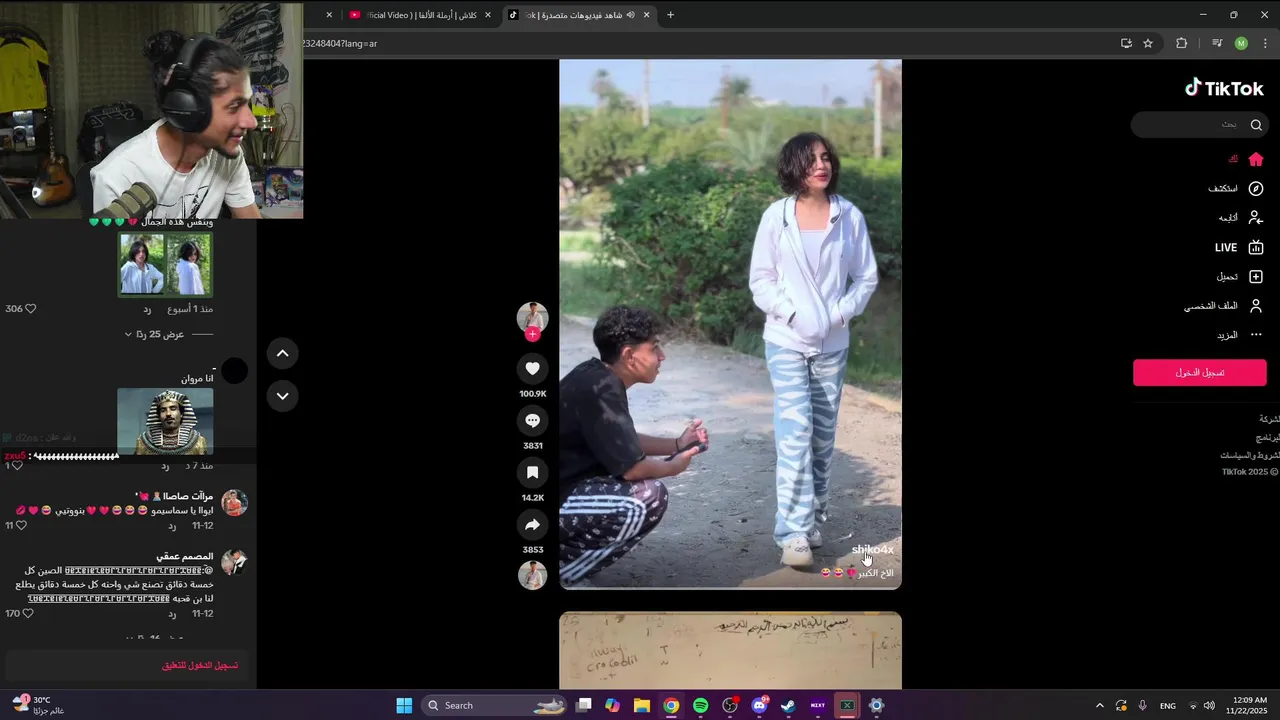Show hidden system tray icons chevron
The image size is (1280, 720).
tap(1099, 705)
